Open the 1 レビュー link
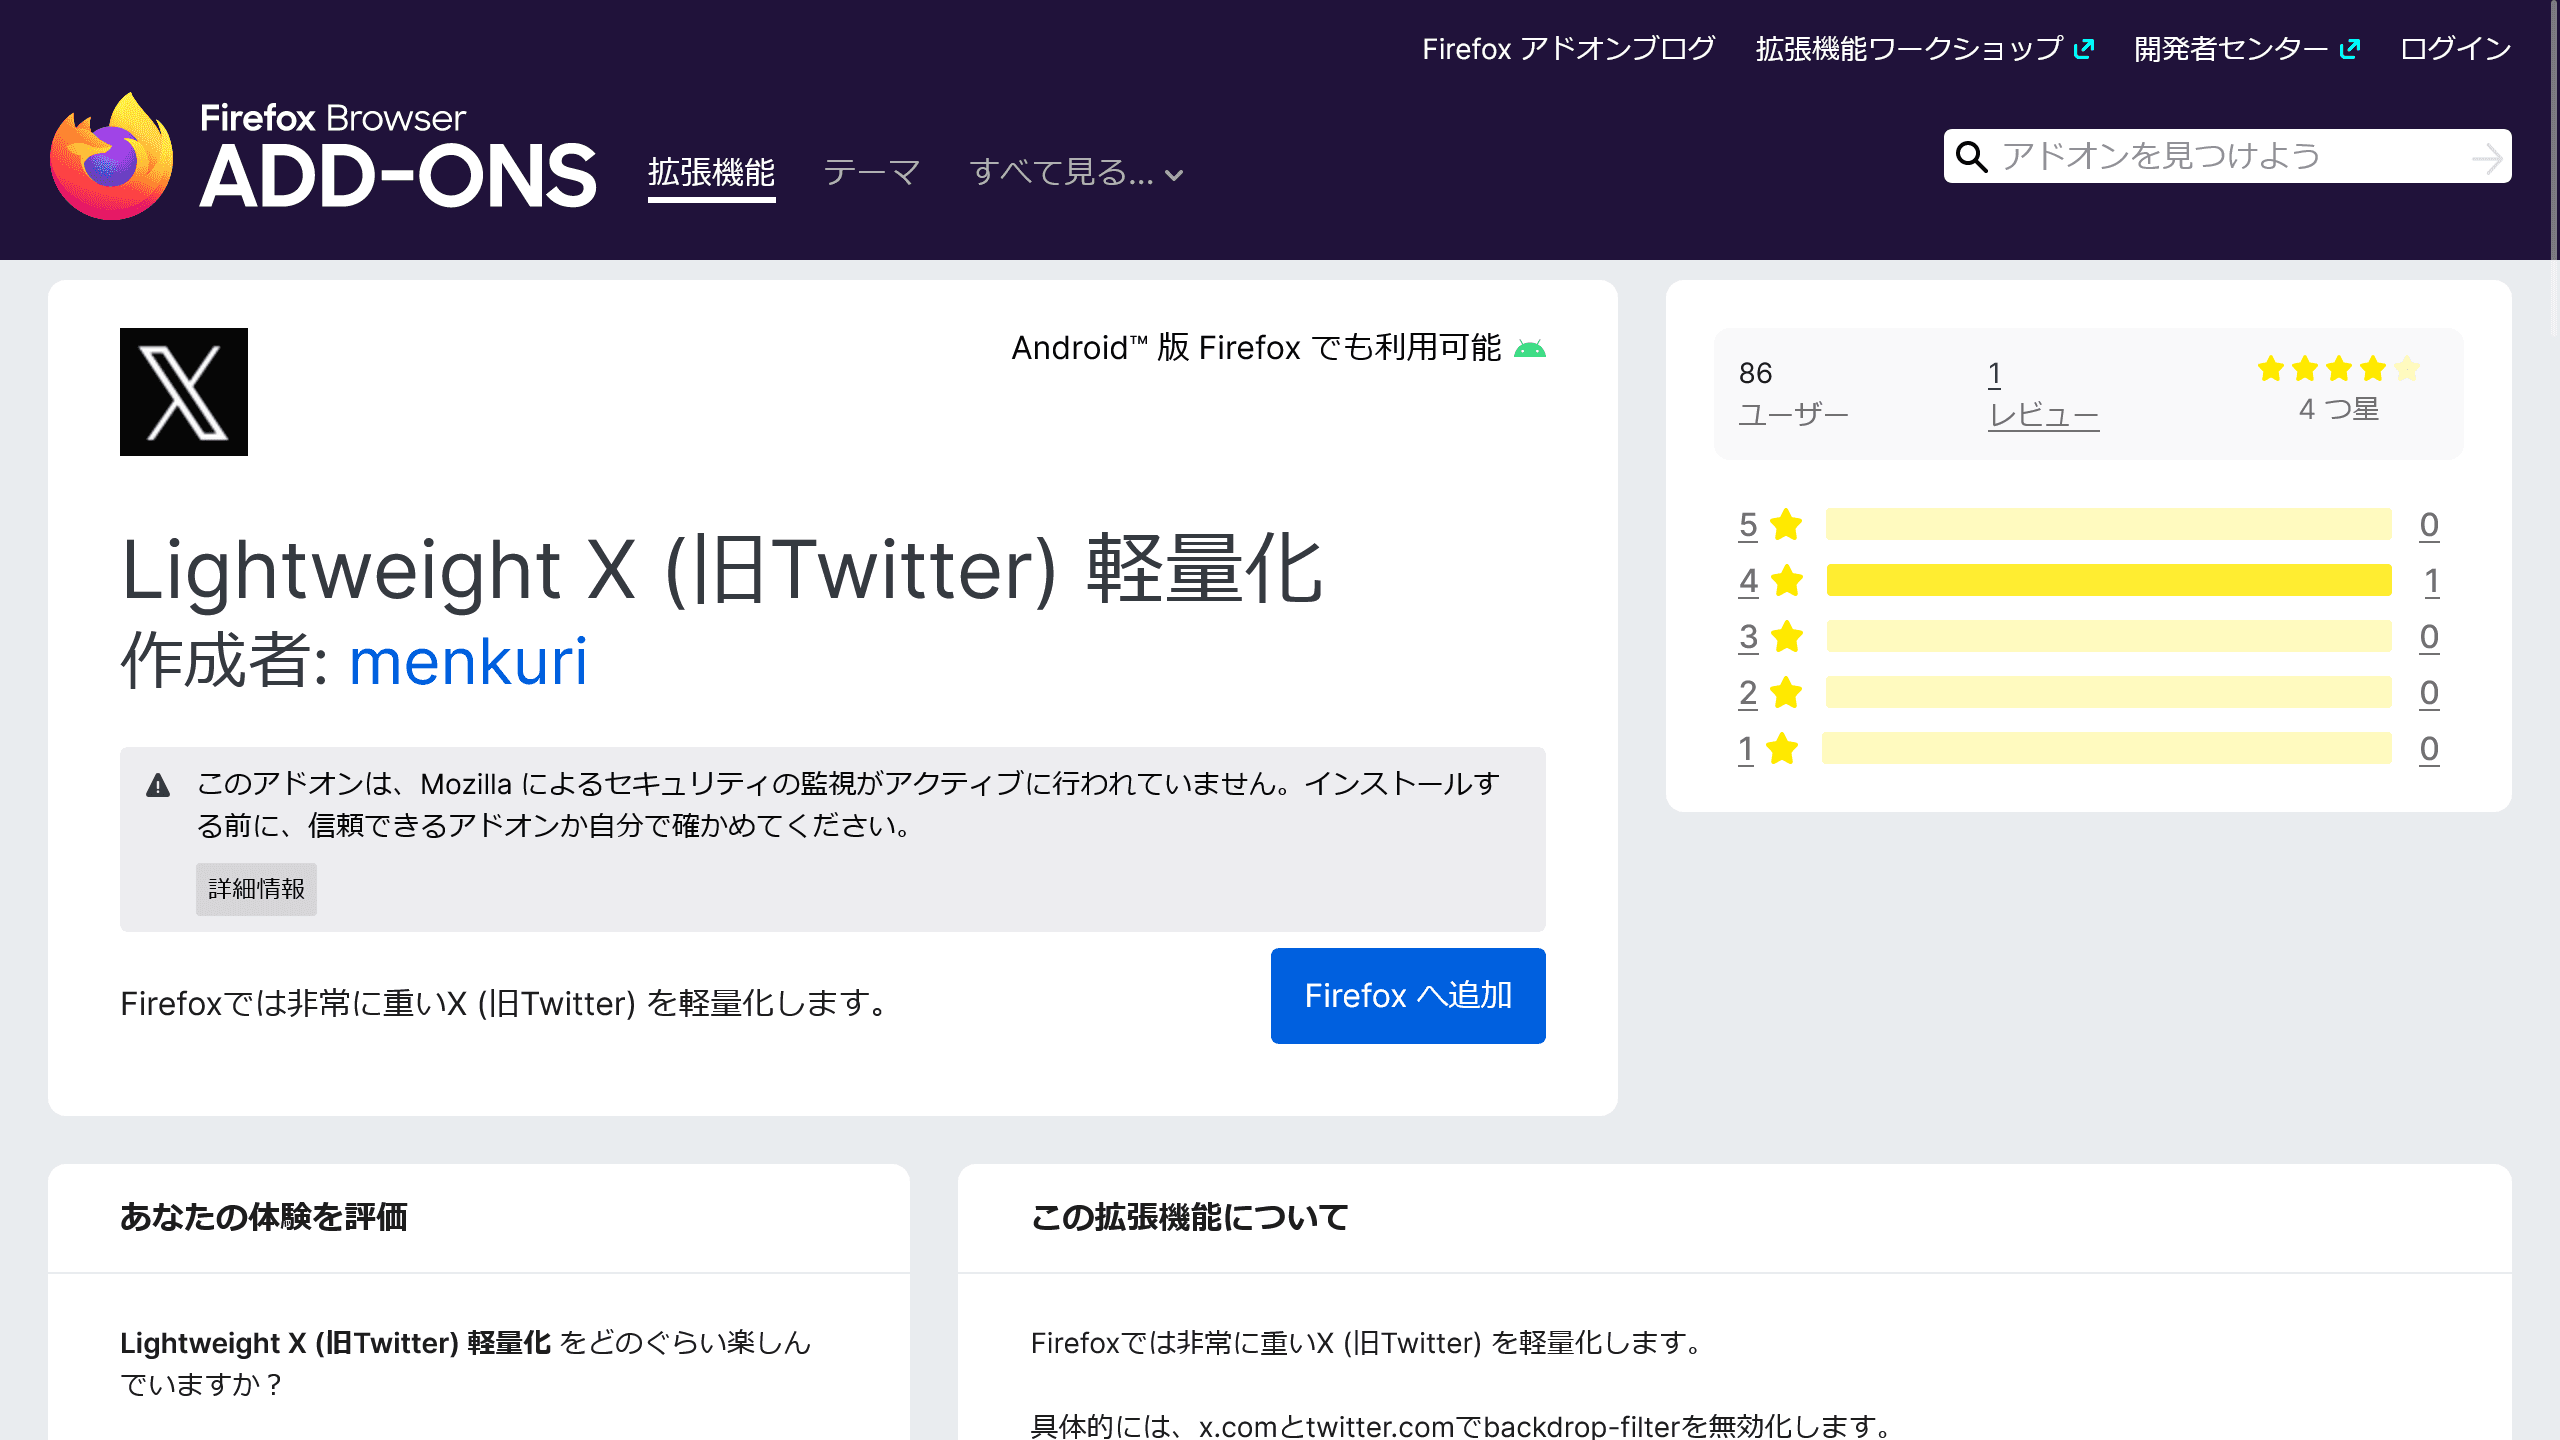The width and height of the screenshot is (2560, 1440). pyautogui.click(x=2043, y=395)
